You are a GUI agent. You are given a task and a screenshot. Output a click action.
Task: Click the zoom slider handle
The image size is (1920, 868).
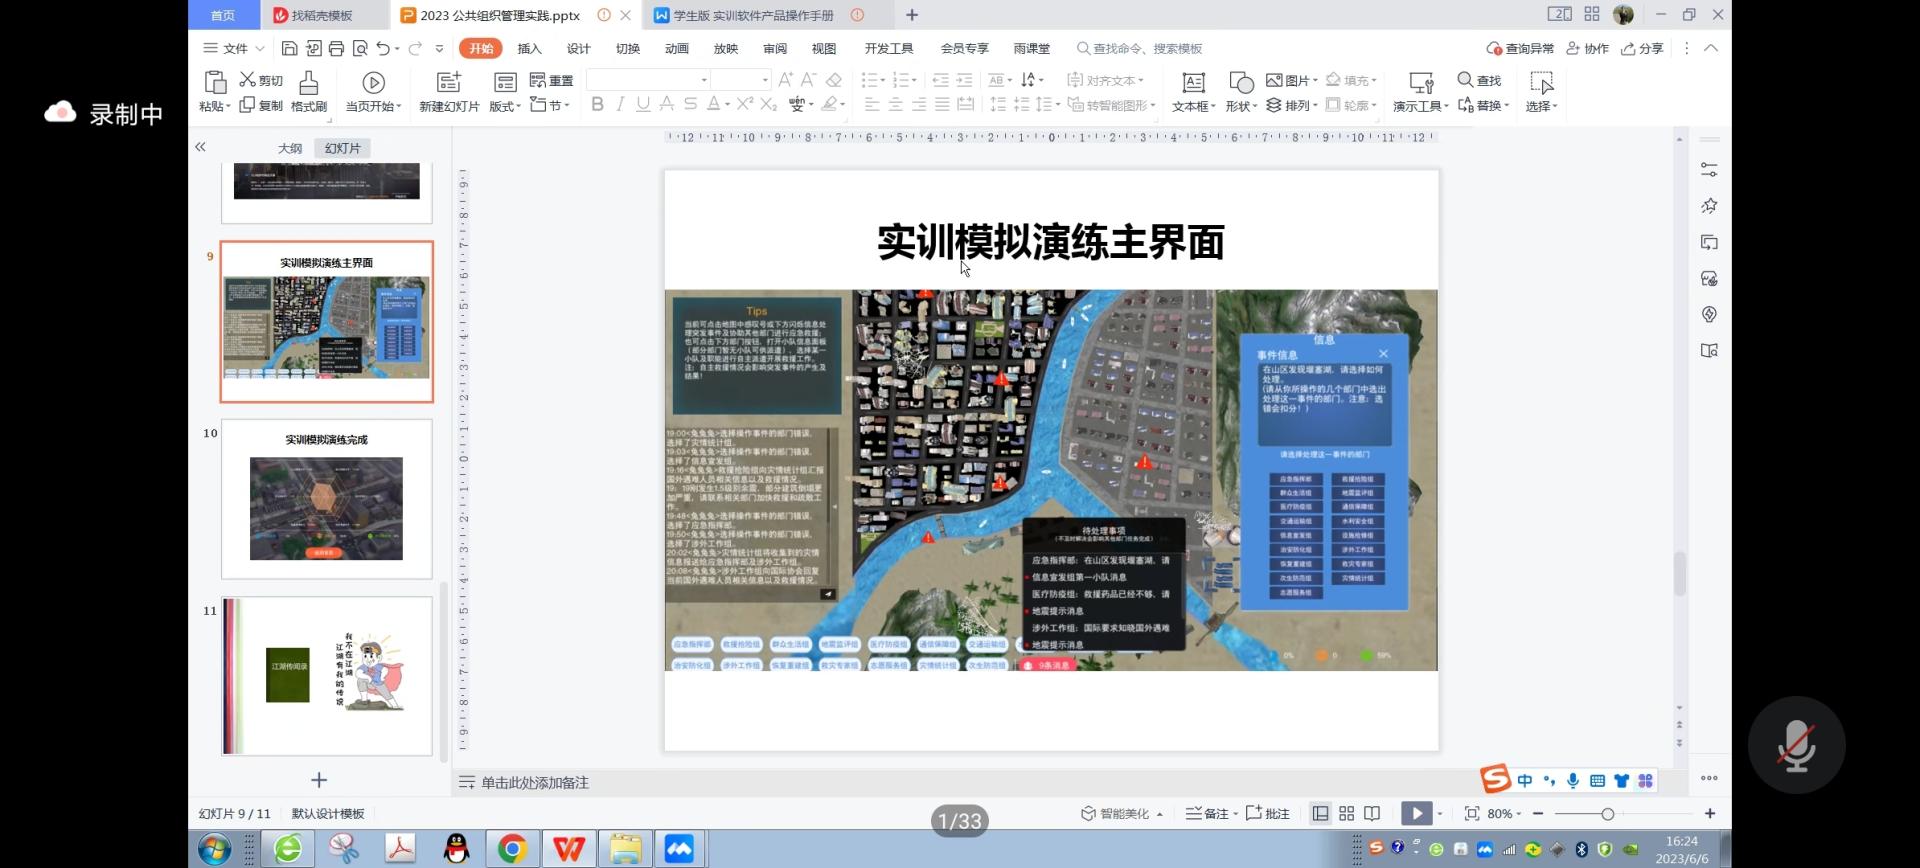point(1607,814)
